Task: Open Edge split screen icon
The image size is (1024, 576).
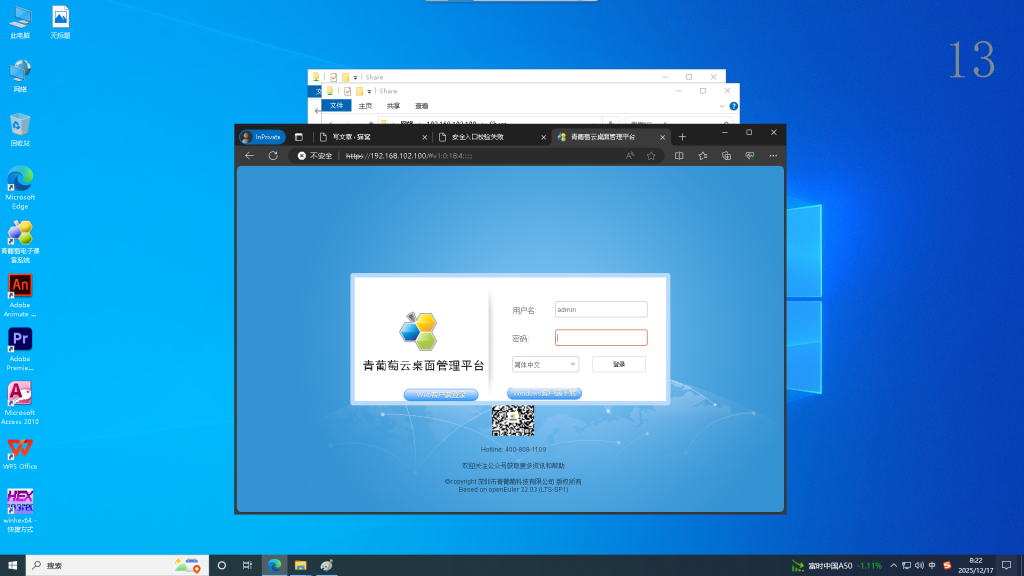Action: (x=679, y=156)
